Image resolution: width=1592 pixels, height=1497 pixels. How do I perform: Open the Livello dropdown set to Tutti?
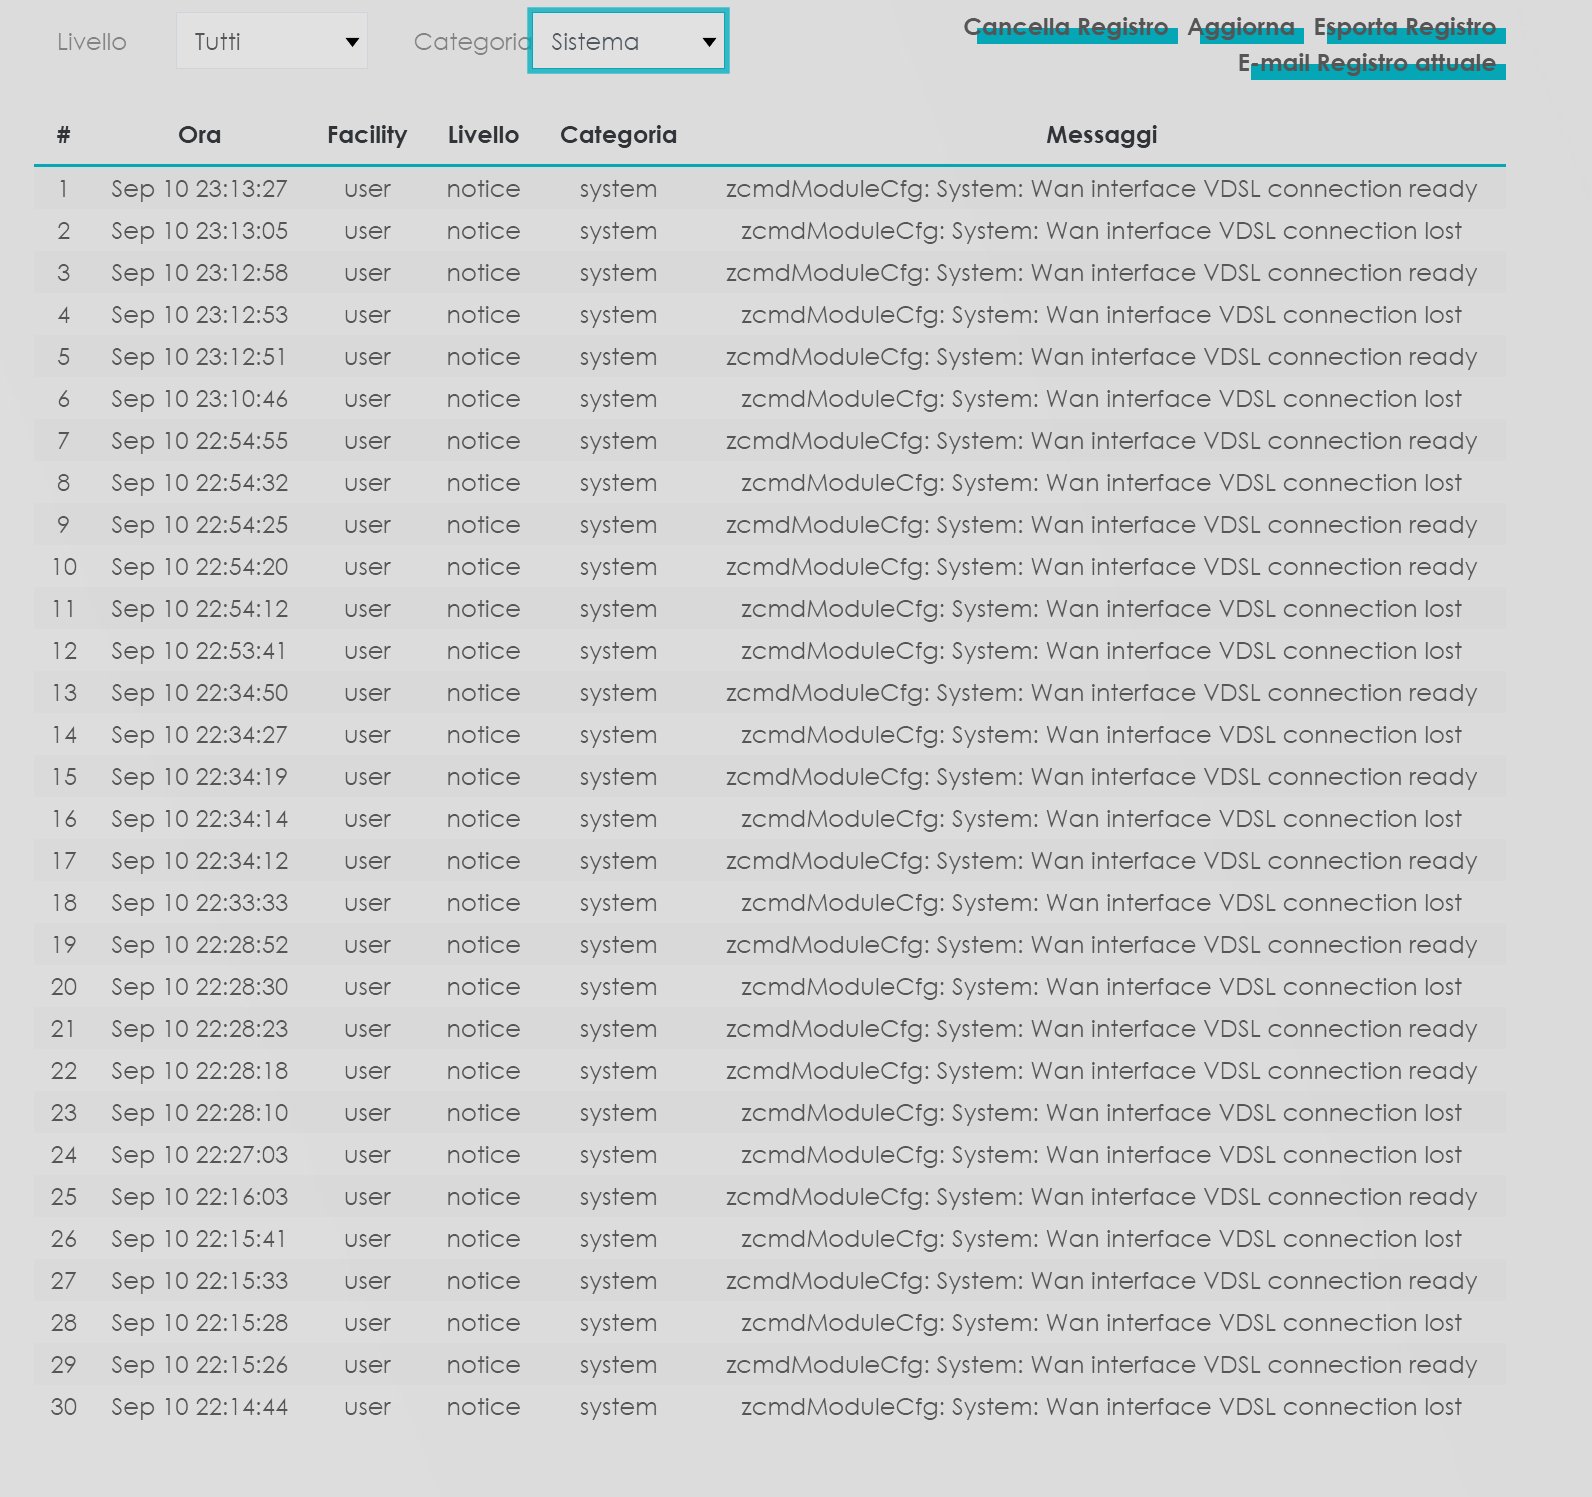271,41
